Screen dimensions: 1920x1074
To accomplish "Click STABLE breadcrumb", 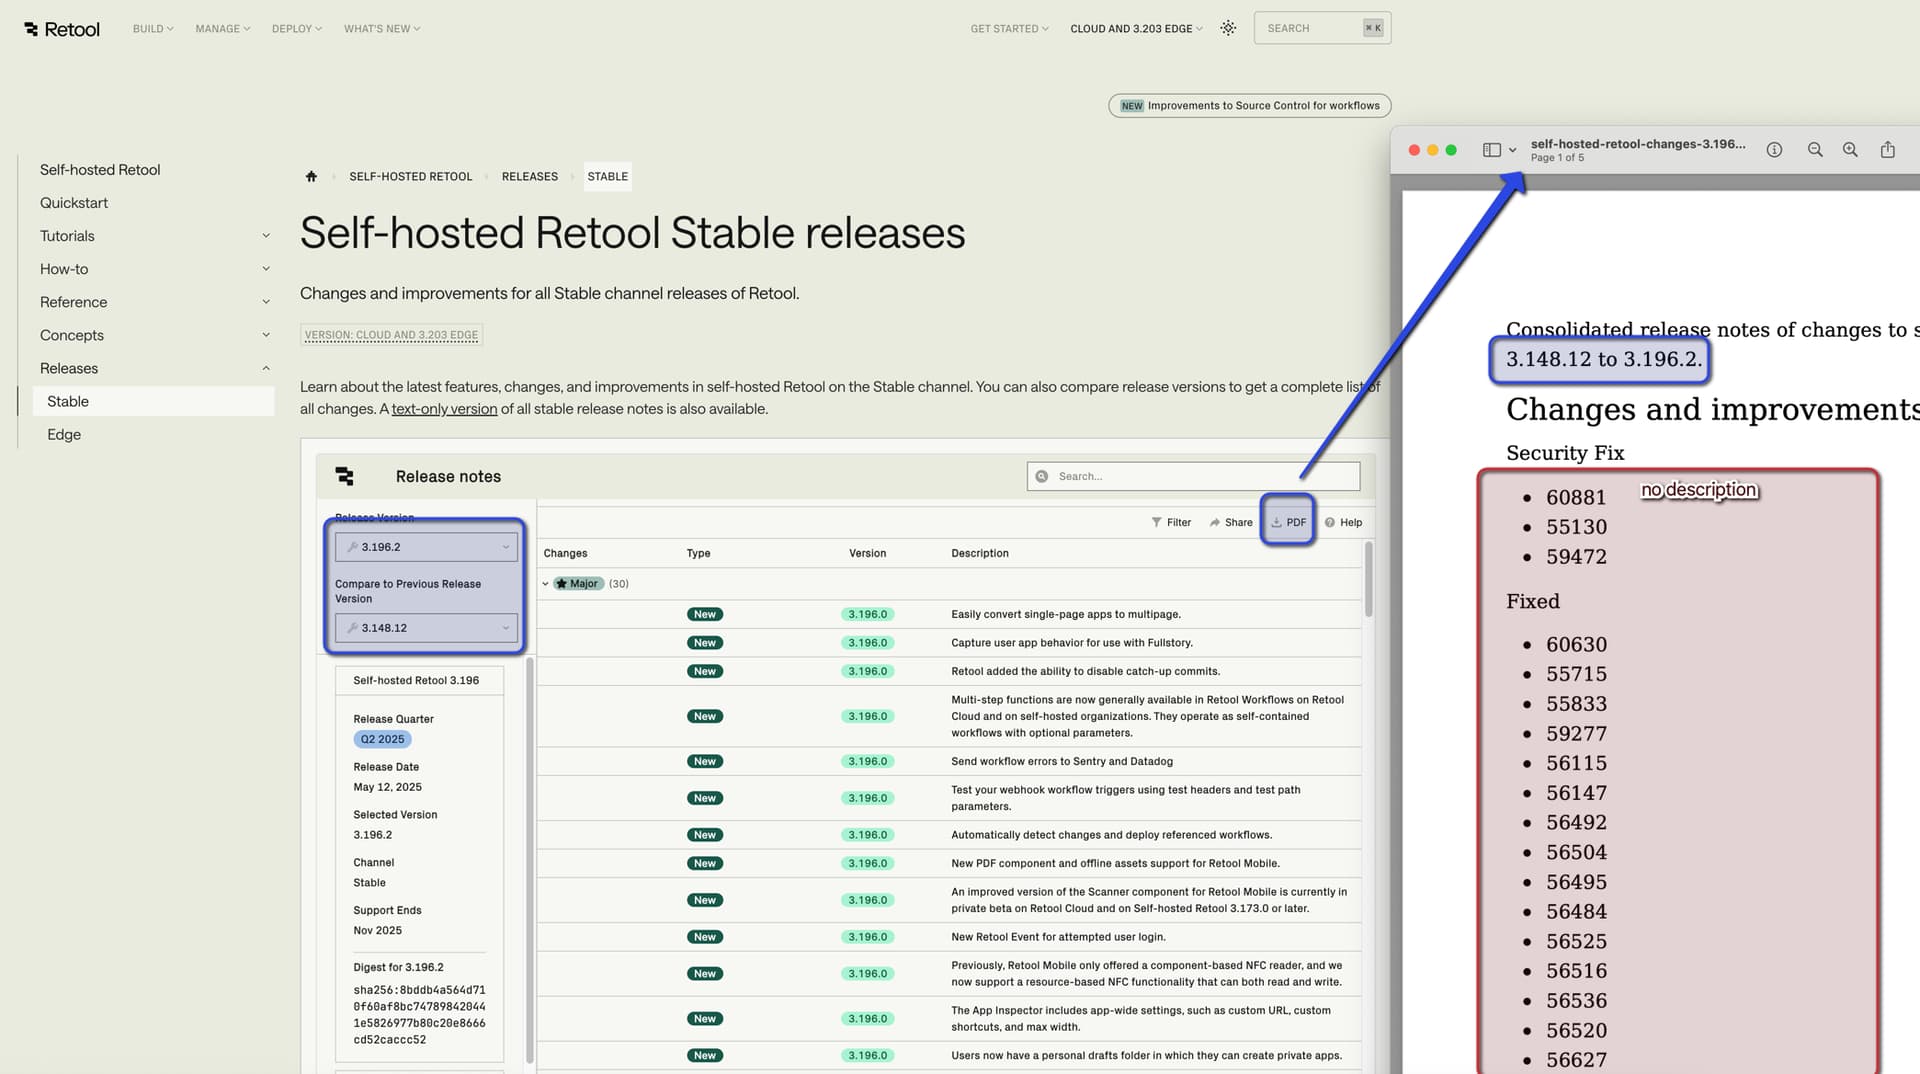I will point(608,177).
